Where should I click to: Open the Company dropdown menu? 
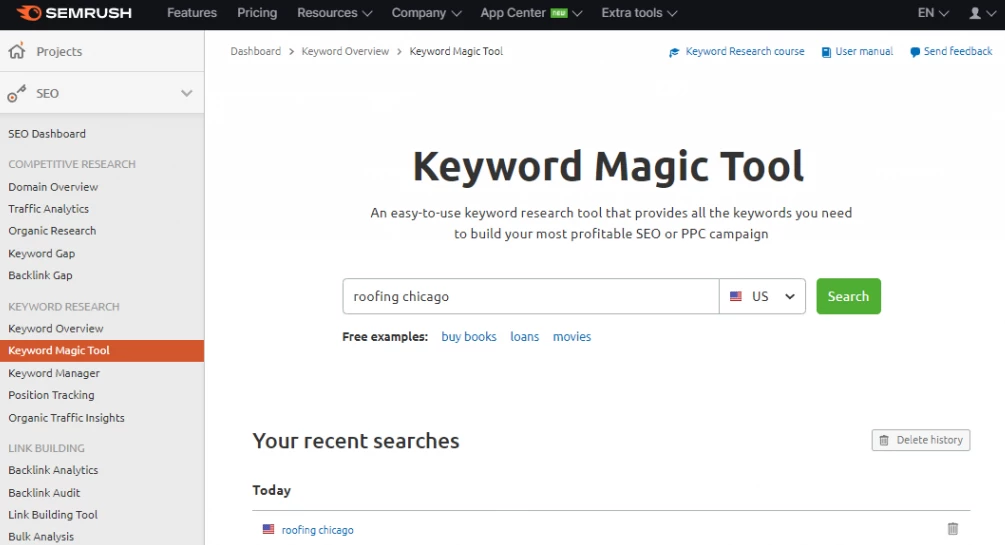426,13
